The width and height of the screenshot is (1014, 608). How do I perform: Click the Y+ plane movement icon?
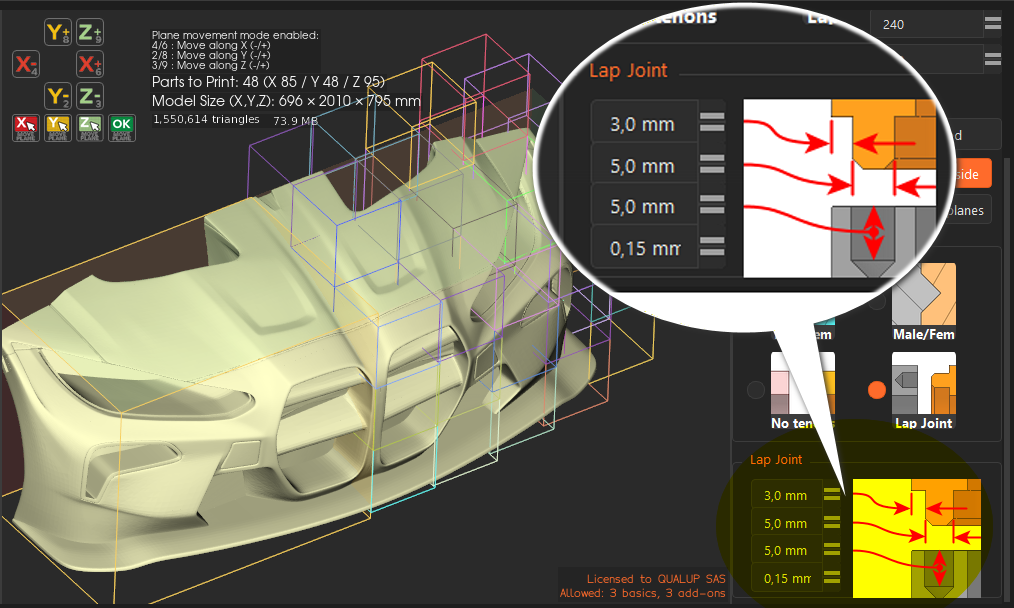pyautogui.click(x=58, y=32)
